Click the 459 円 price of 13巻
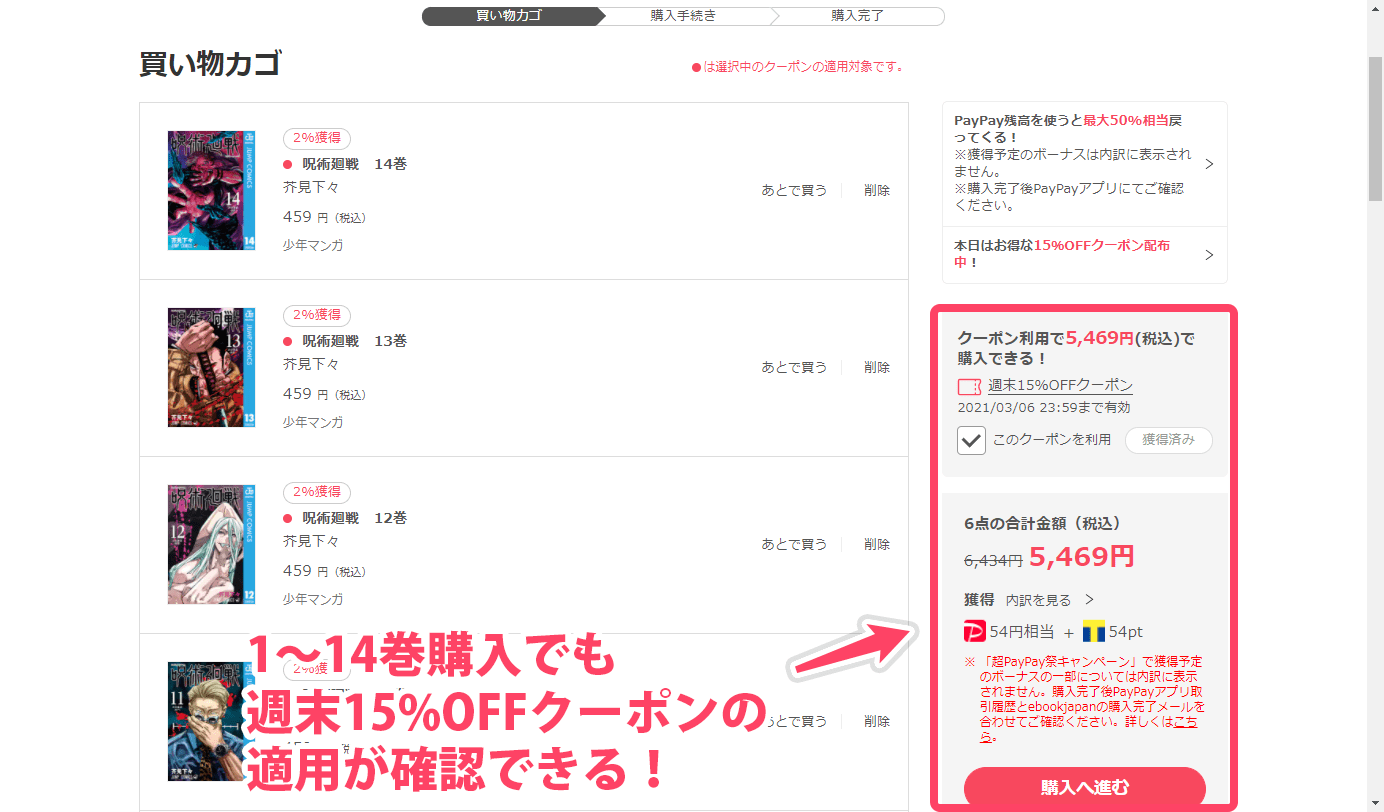The width and height of the screenshot is (1384, 812). click(x=324, y=393)
